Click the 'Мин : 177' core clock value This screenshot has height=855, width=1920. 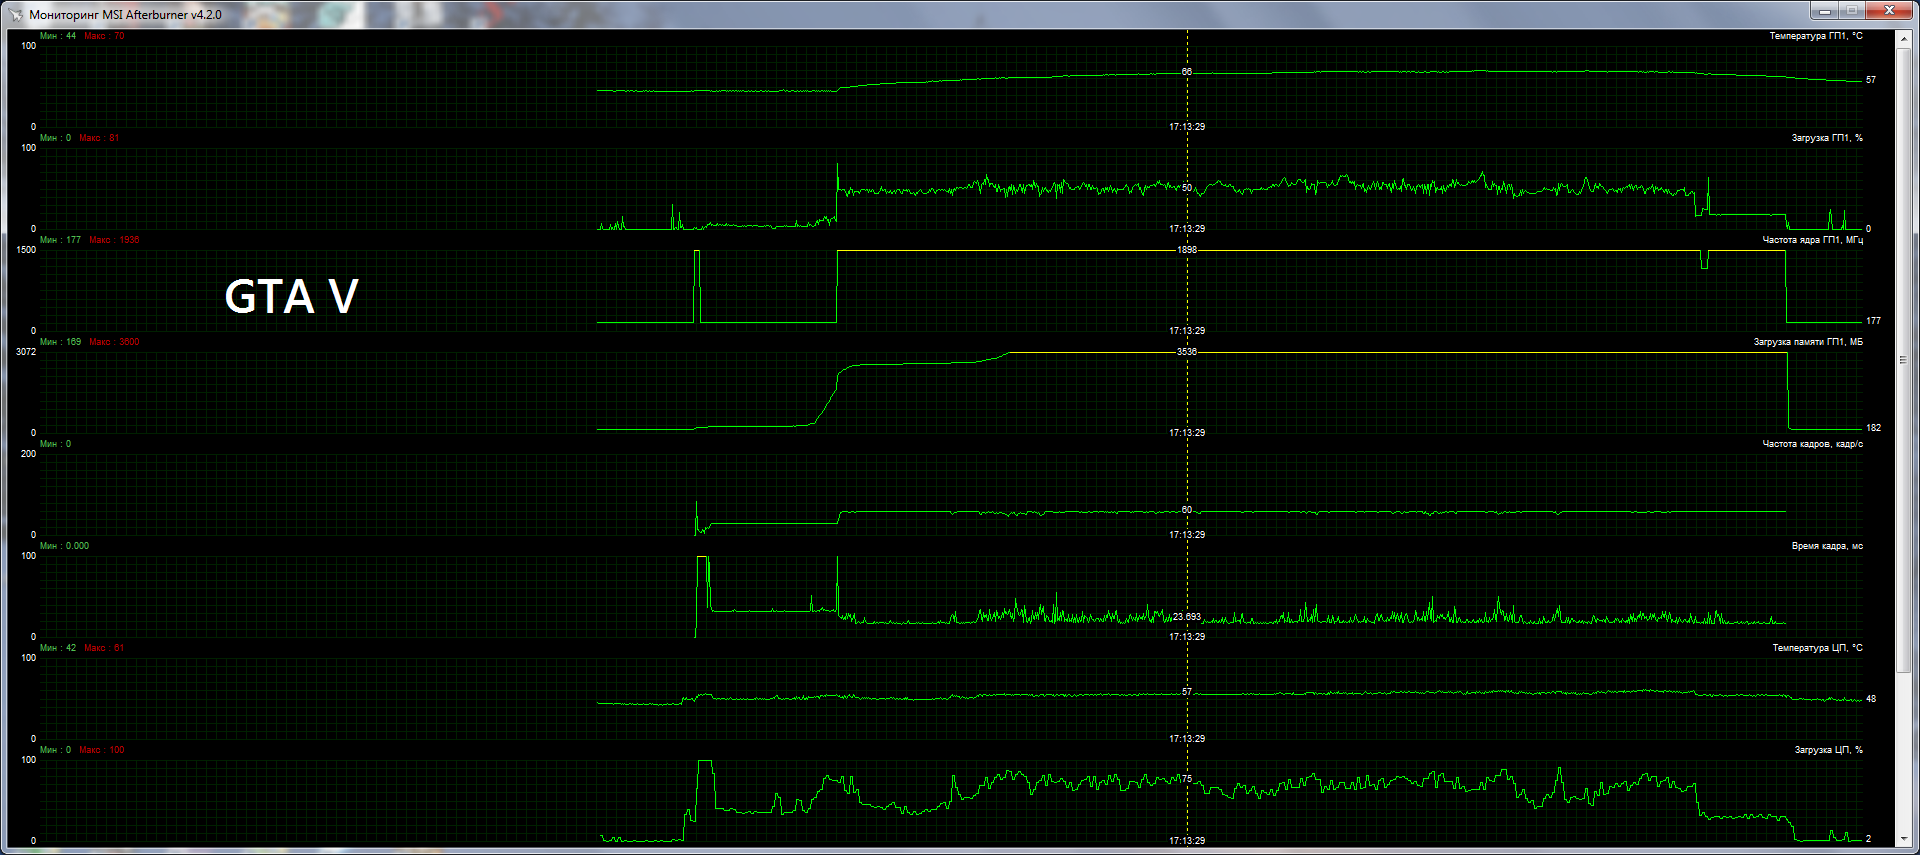(60, 240)
